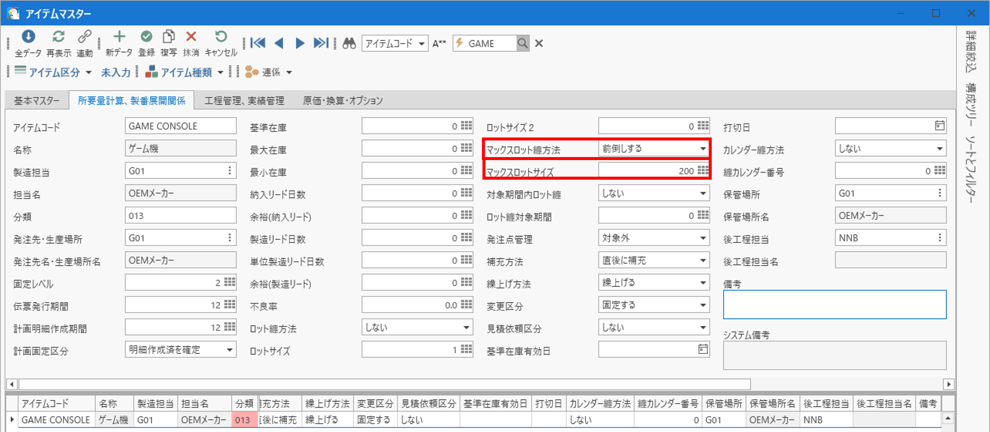Open the マックスロットサイズ calculator icon
Image resolution: width=990 pixels, height=432 pixels.
pos(703,171)
